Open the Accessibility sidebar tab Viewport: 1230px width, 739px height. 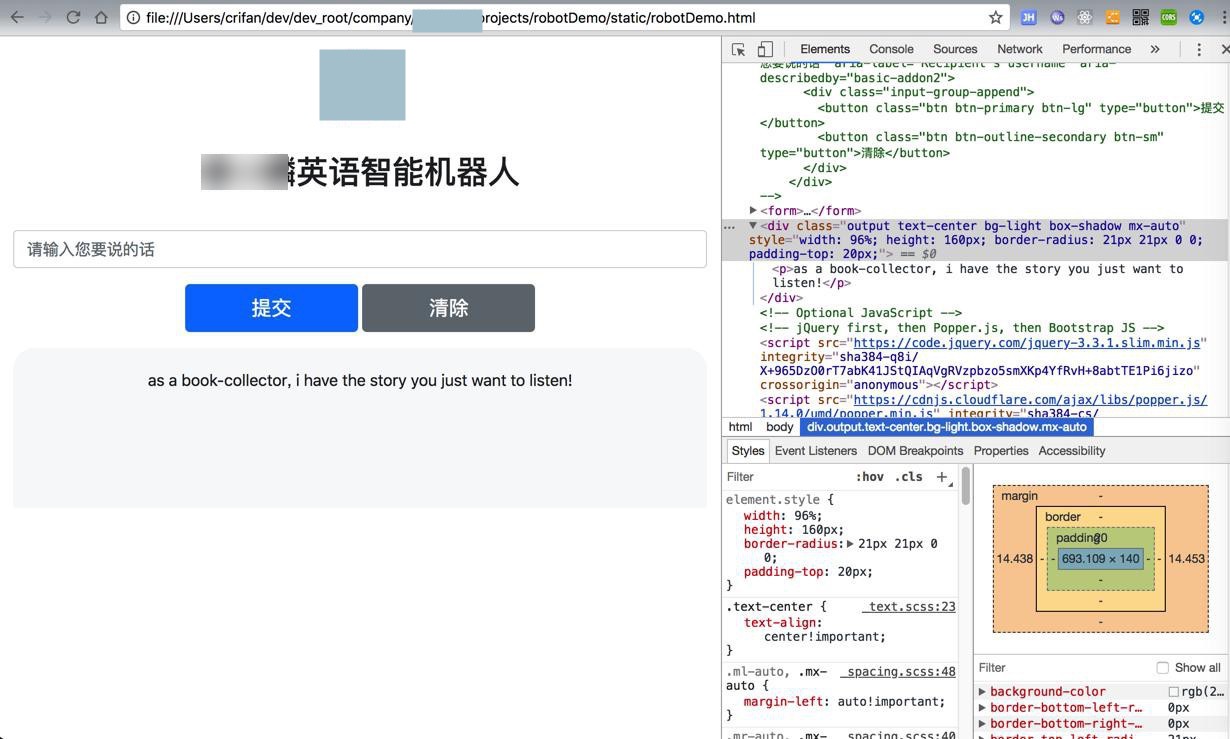pos(1072,451)
